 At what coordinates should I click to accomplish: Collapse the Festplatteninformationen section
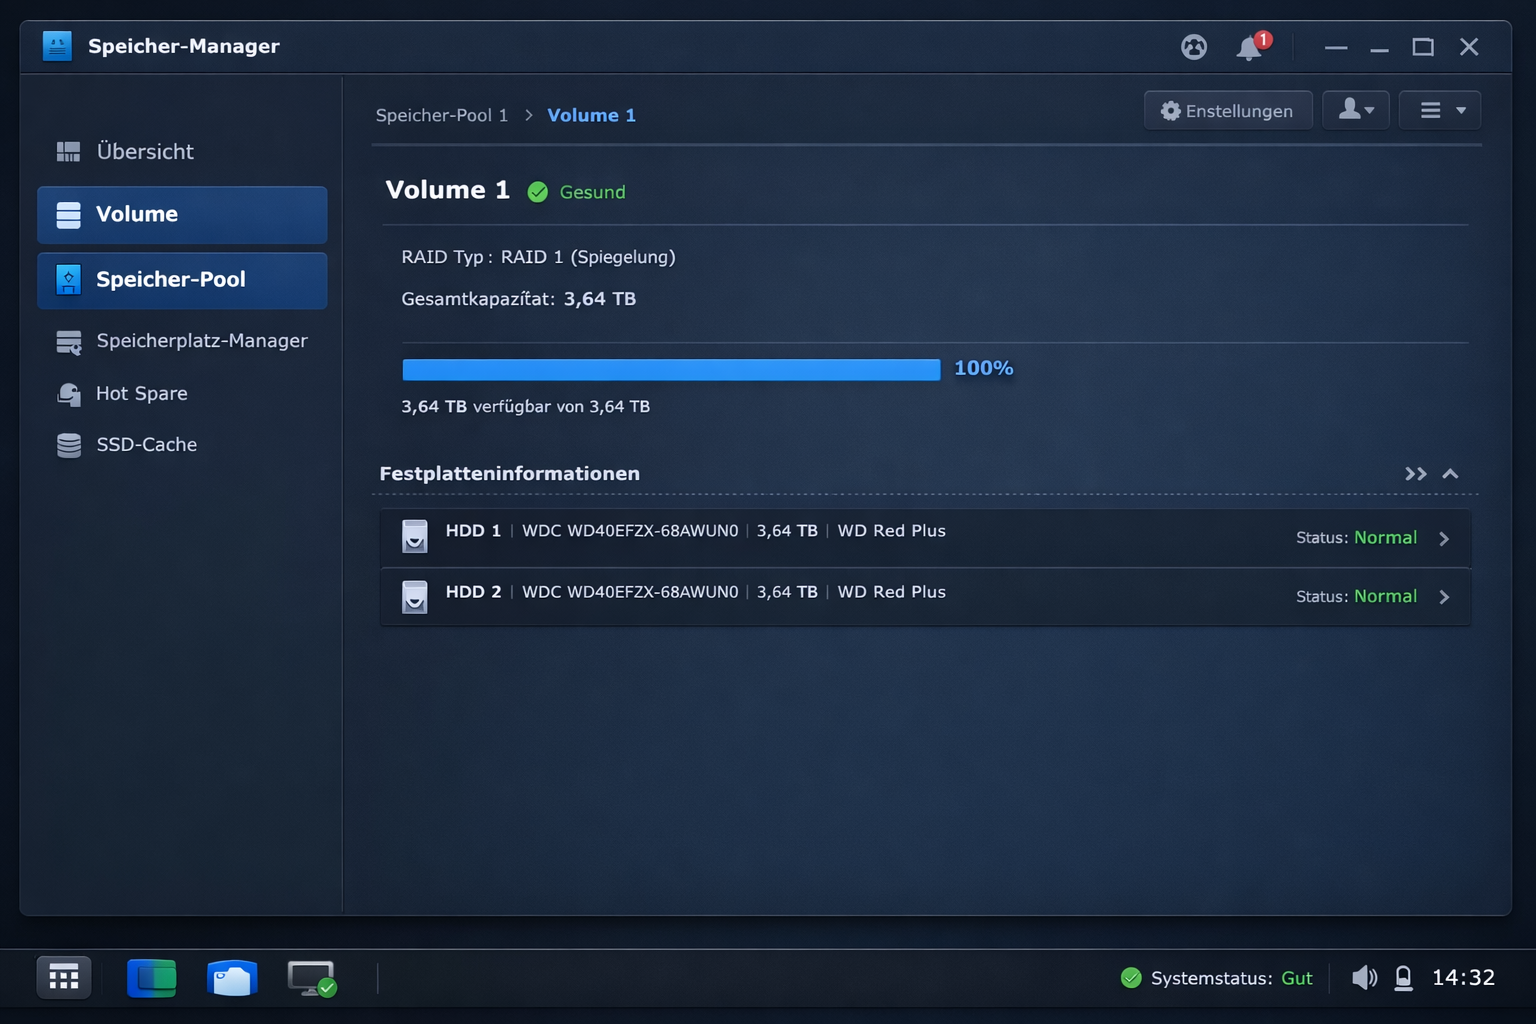[x=1451, y=474]
